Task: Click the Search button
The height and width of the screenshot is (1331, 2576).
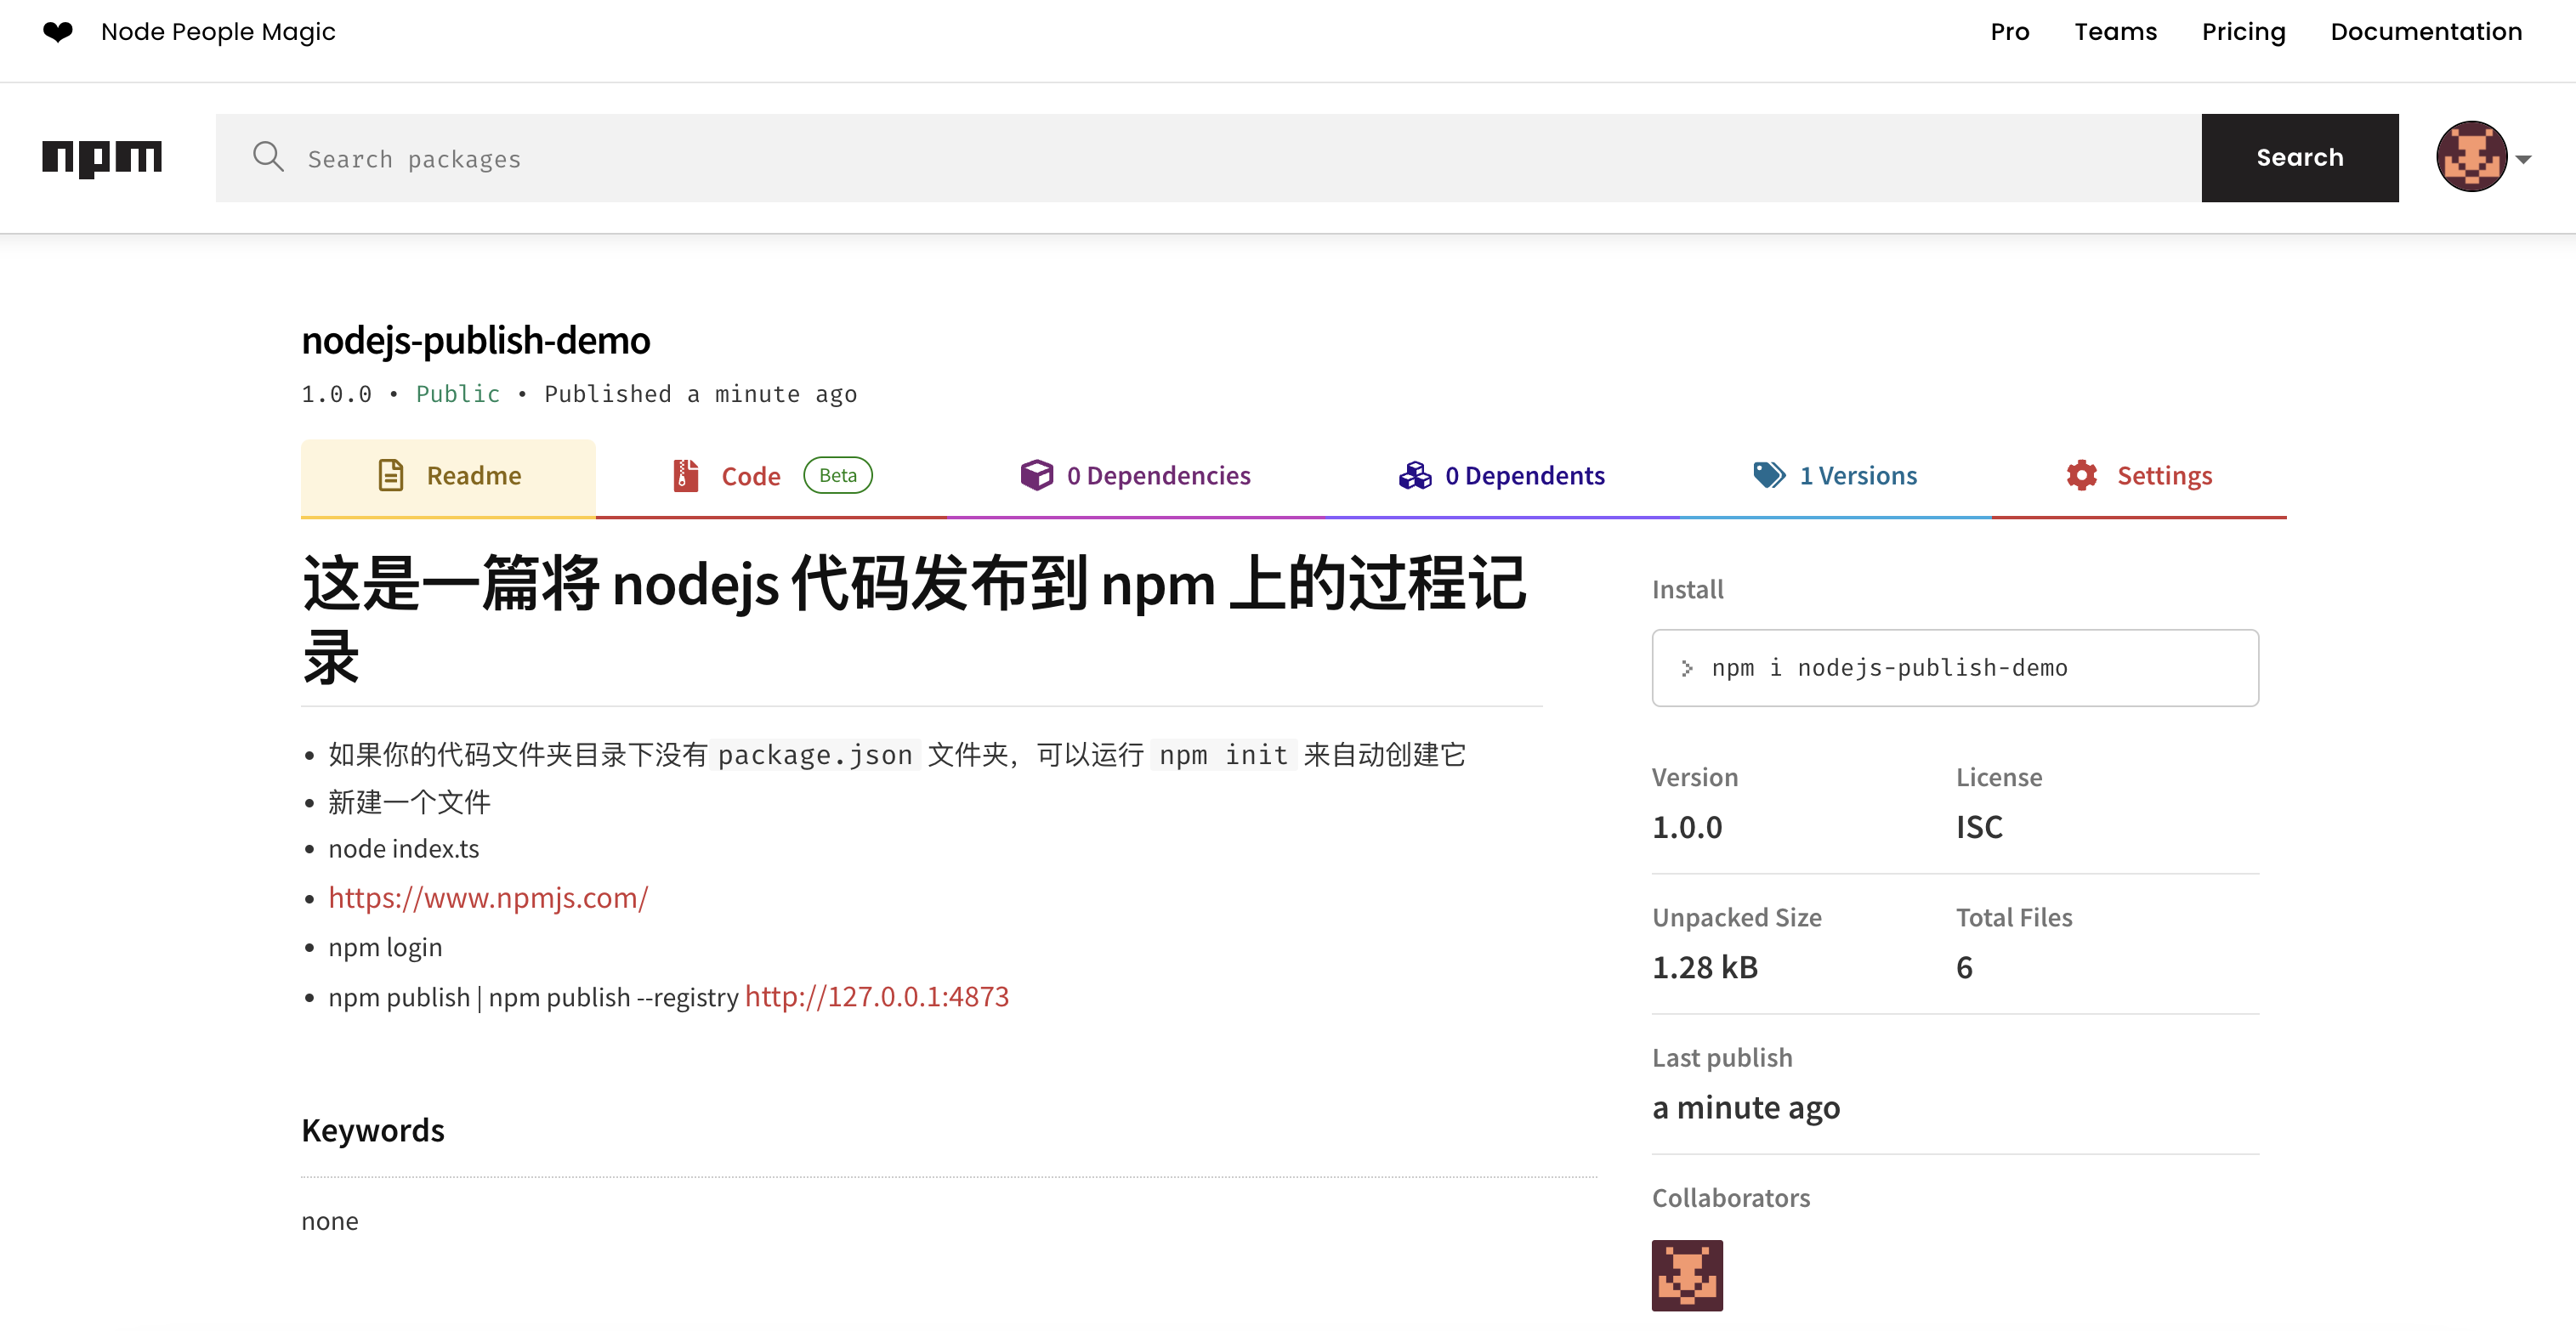Action: point(2299,158)
